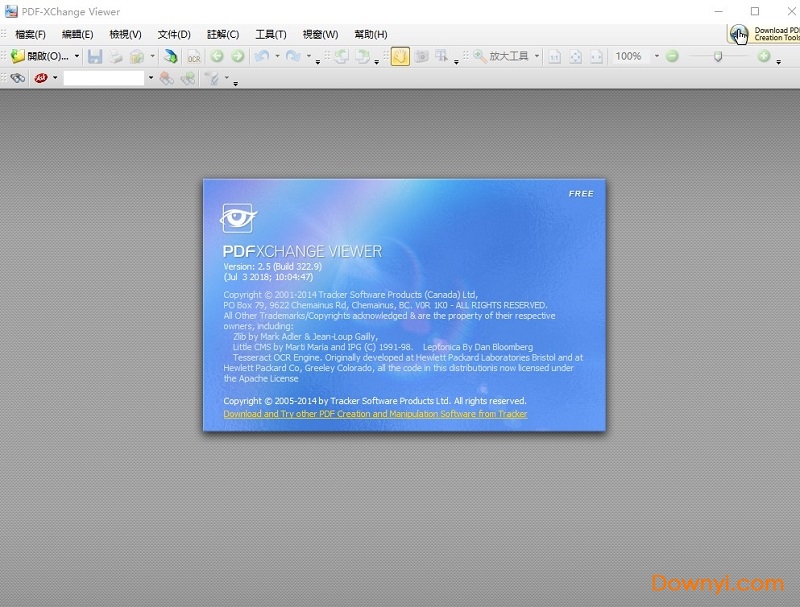Click the Tracker software download link in dialog
Screen dimensions: 800x607
click(x=373, y=413)
